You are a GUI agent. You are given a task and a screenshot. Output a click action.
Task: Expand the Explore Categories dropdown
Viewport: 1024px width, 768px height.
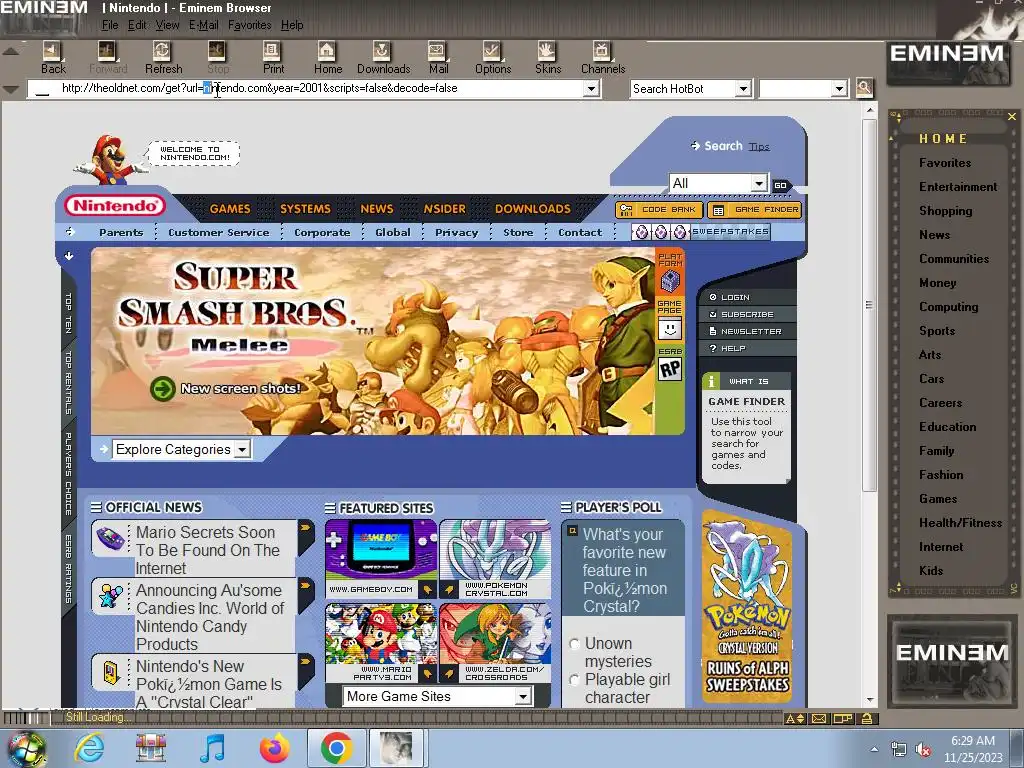pyautogui.click(x=242, y=449)
